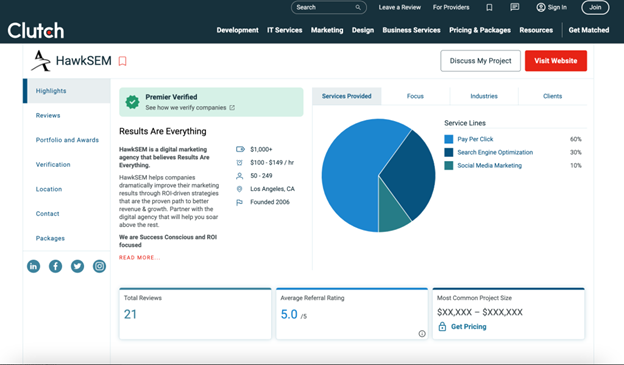Viewport: 624px width, 365px height.
Task: Open HawkSEM LinkedIn profile icon
Action: 33,266
